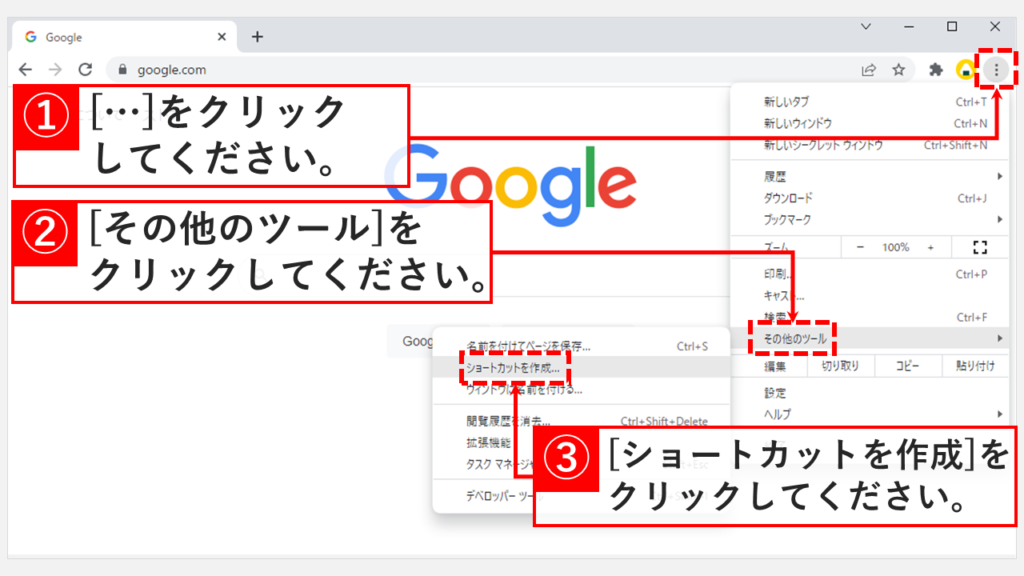This screenshot has height=576, width=1024.
Task: Expand the ヘルプ submenu
Action: click(x=869, y=414)
